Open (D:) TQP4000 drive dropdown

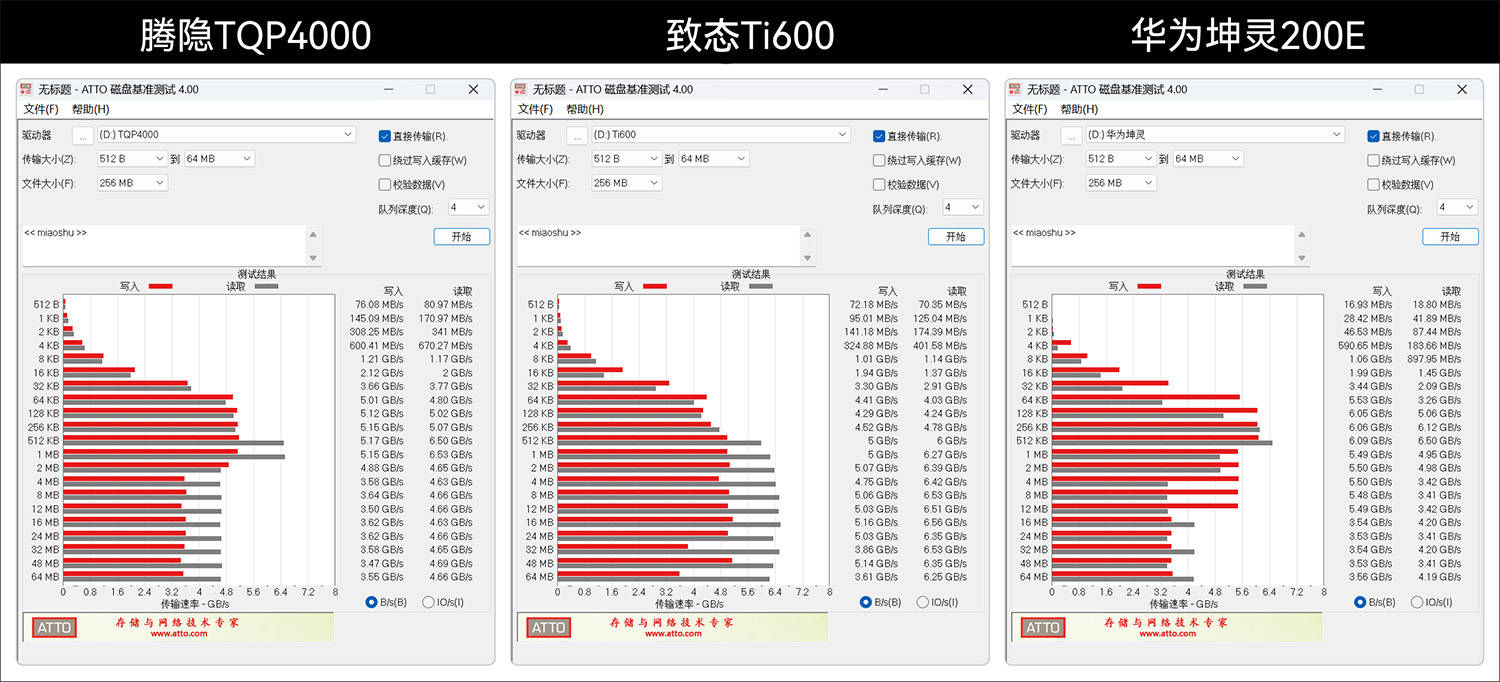pyautogui.click(x=226, y=134)
